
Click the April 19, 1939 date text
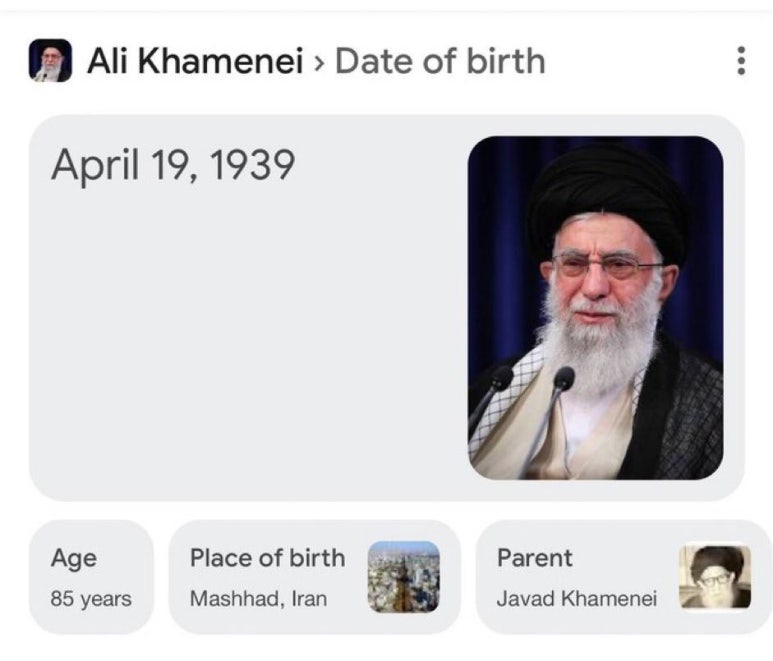pyautogui.click(x=173, y=165)
